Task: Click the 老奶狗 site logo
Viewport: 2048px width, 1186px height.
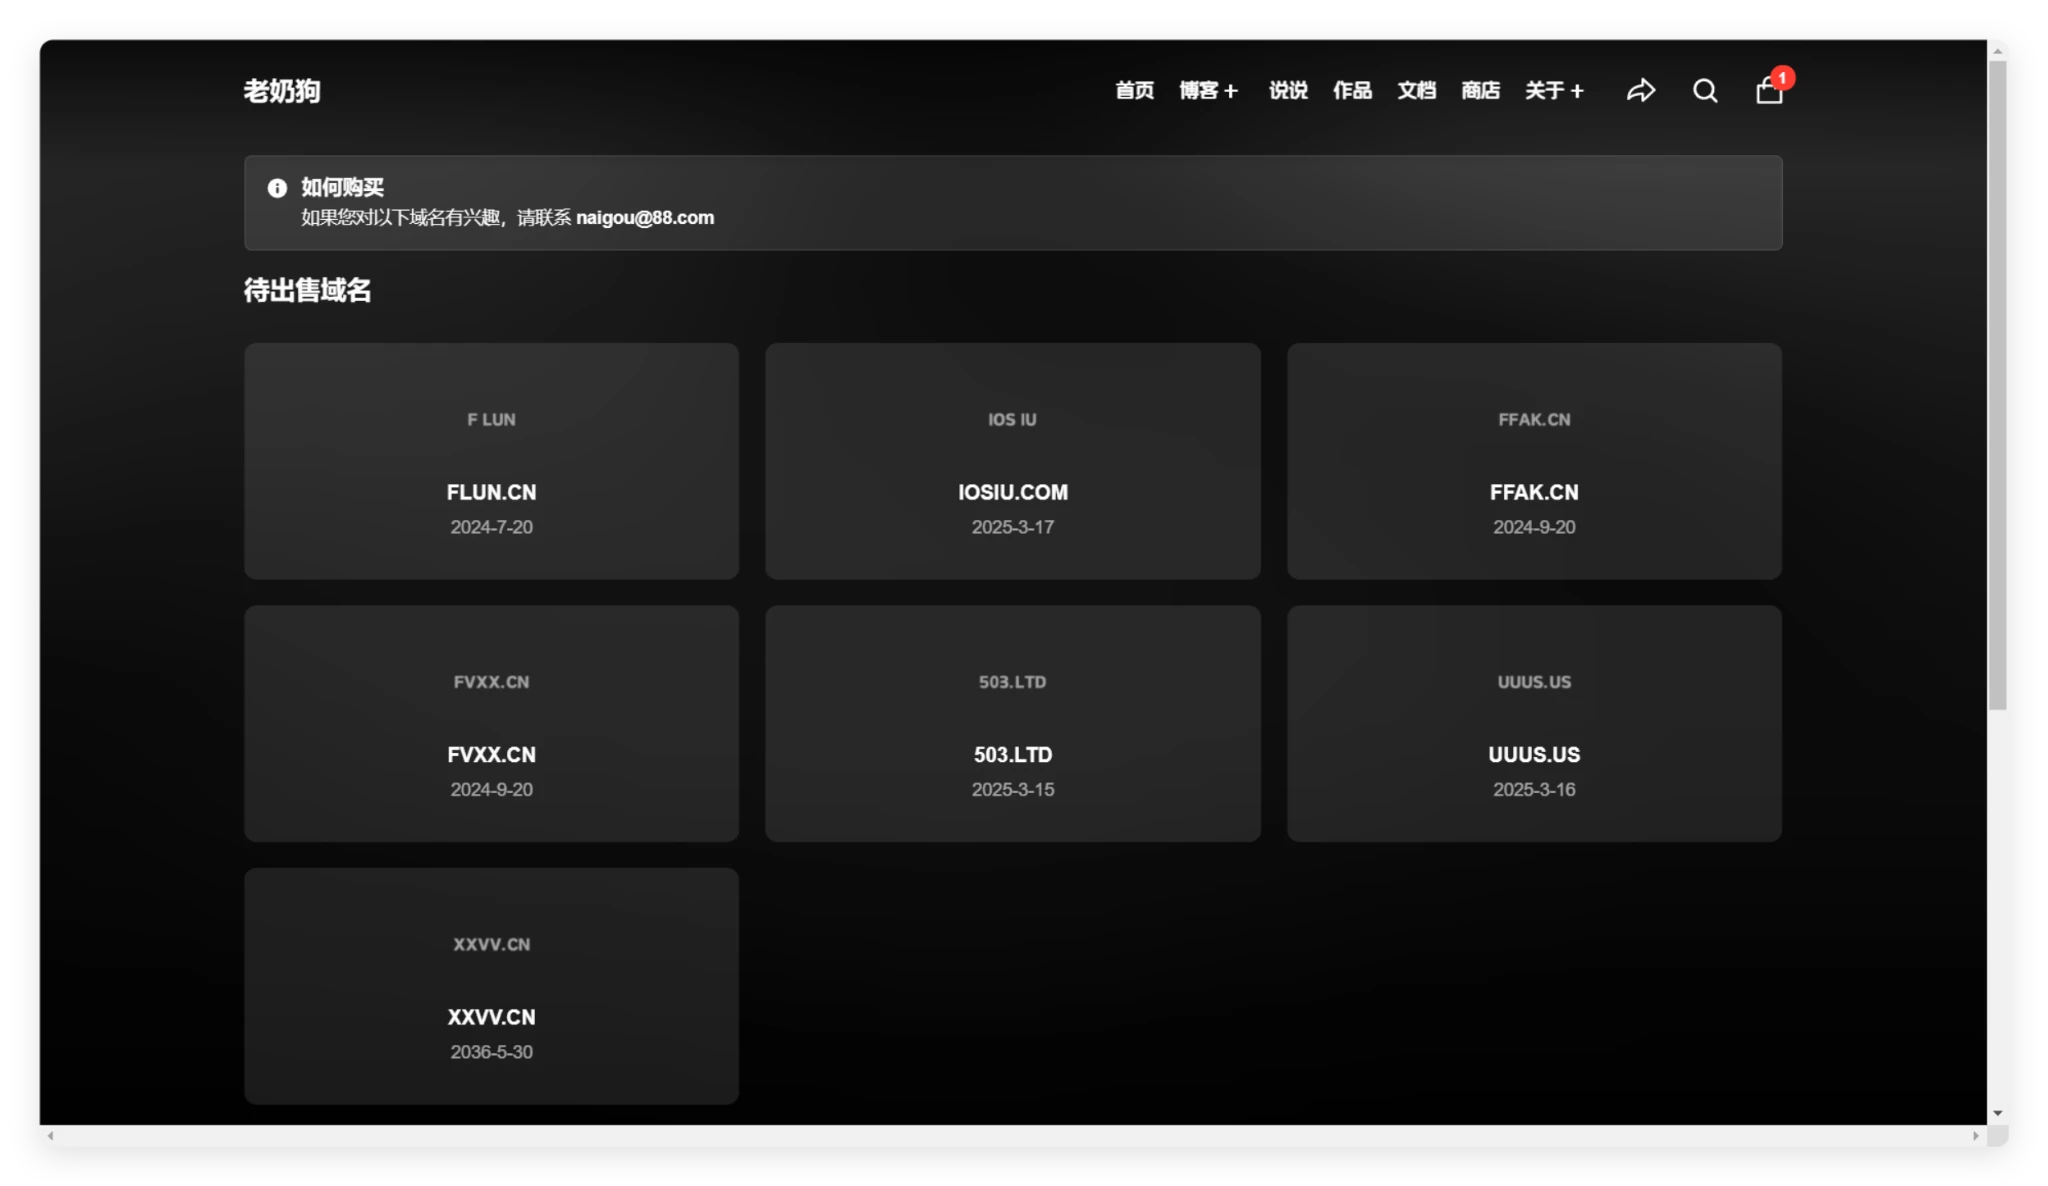Action: pyautogui.click(x=282, y=91)
